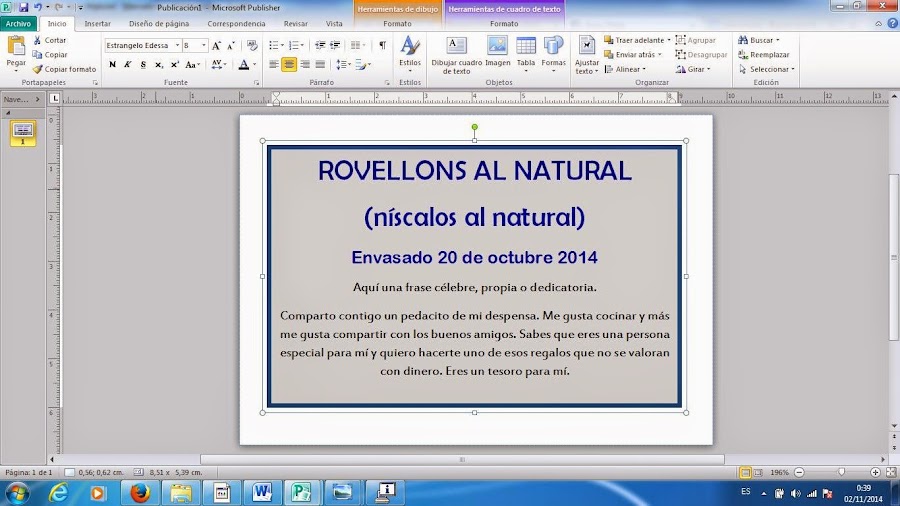Select page 1 thumbnail in navigation pane

click(x=23, y=133)
